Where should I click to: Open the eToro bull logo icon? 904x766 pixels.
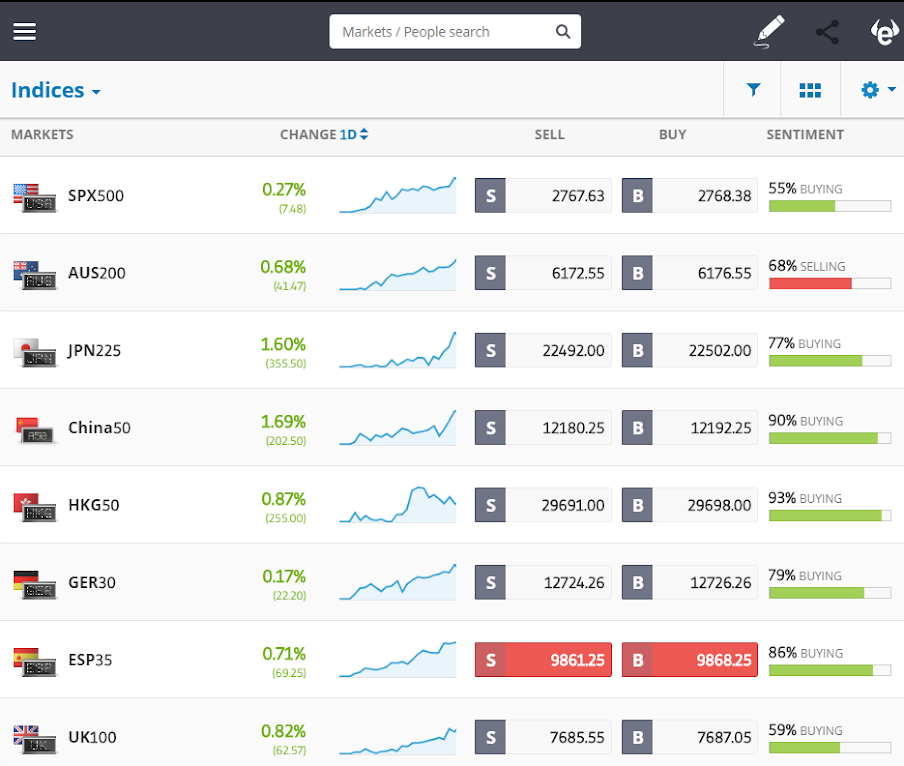coord(885,32)
